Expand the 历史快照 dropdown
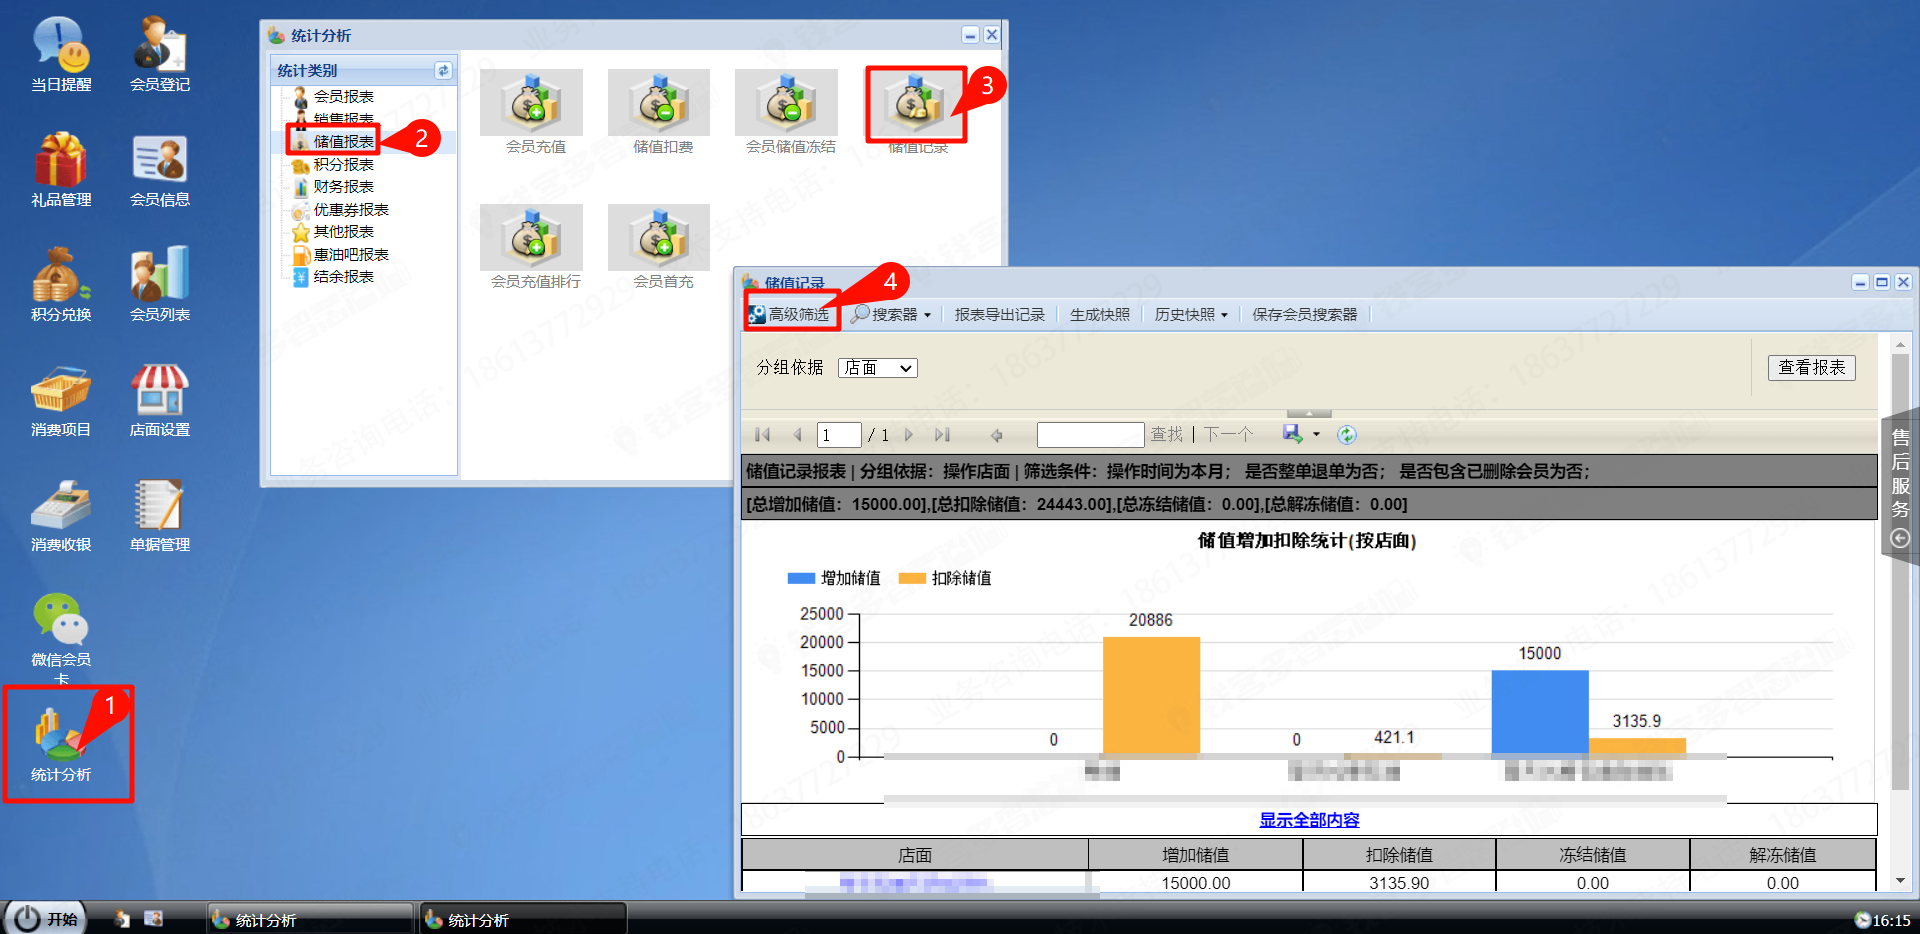 click(x=1191, y=315)
